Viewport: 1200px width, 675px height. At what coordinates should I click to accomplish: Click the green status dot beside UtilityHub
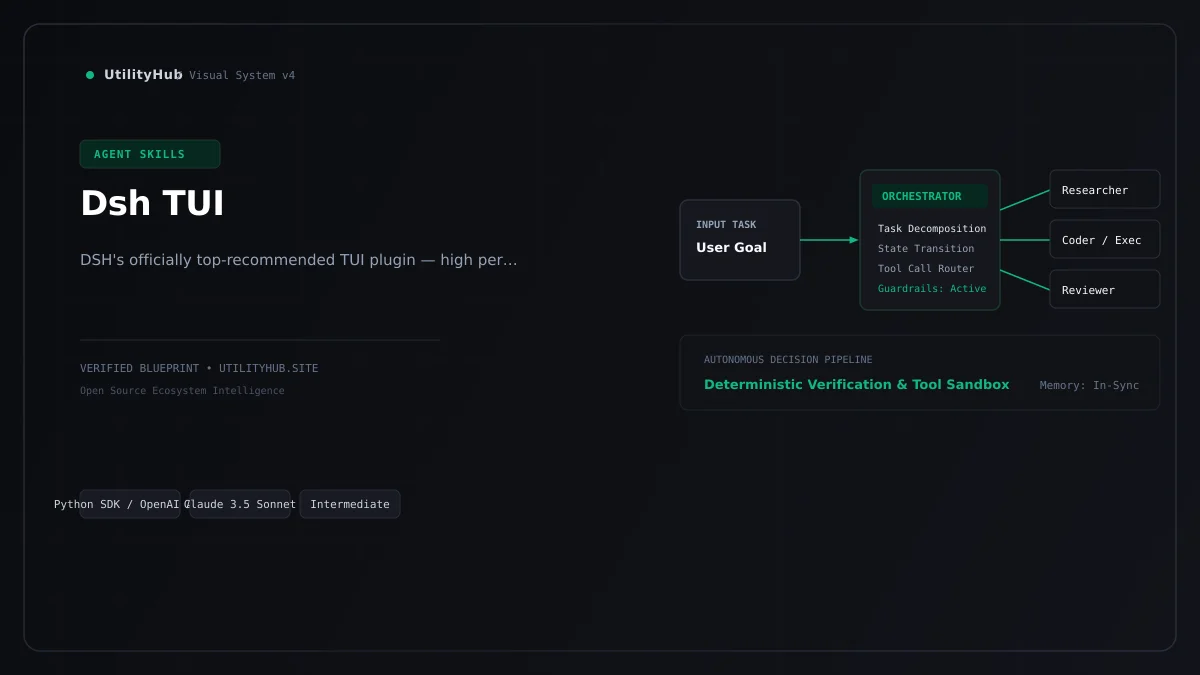[90, 75]
